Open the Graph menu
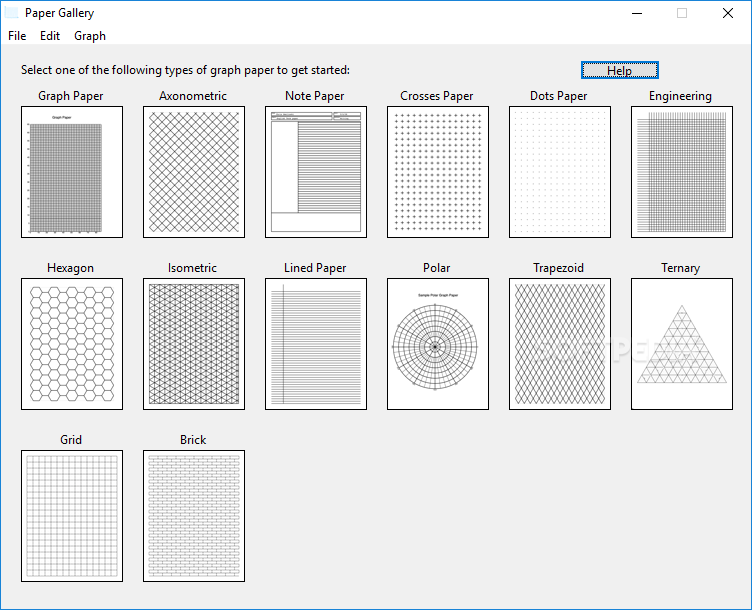This screenshot has width=752, height=610. point(90,36)
